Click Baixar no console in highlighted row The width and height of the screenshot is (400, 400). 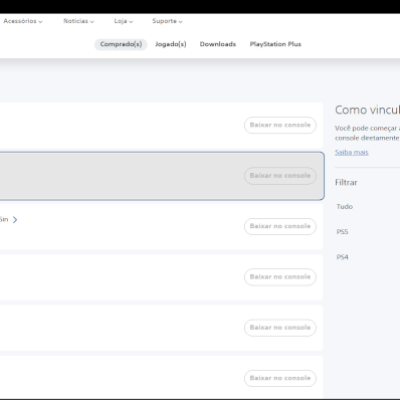pos(280,176)
